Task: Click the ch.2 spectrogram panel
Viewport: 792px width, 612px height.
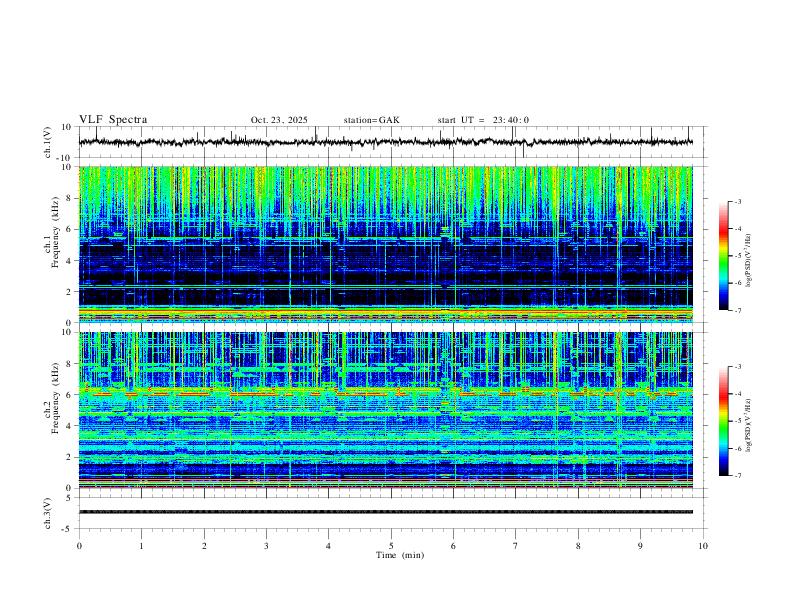Action: (386, 410)
